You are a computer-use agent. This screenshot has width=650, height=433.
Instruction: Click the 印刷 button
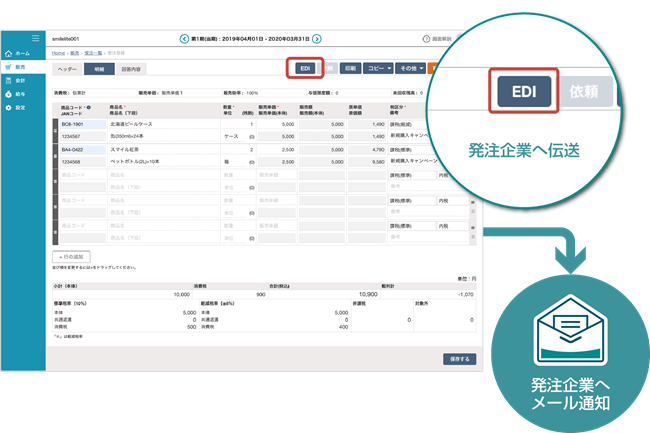click(350, 70)
